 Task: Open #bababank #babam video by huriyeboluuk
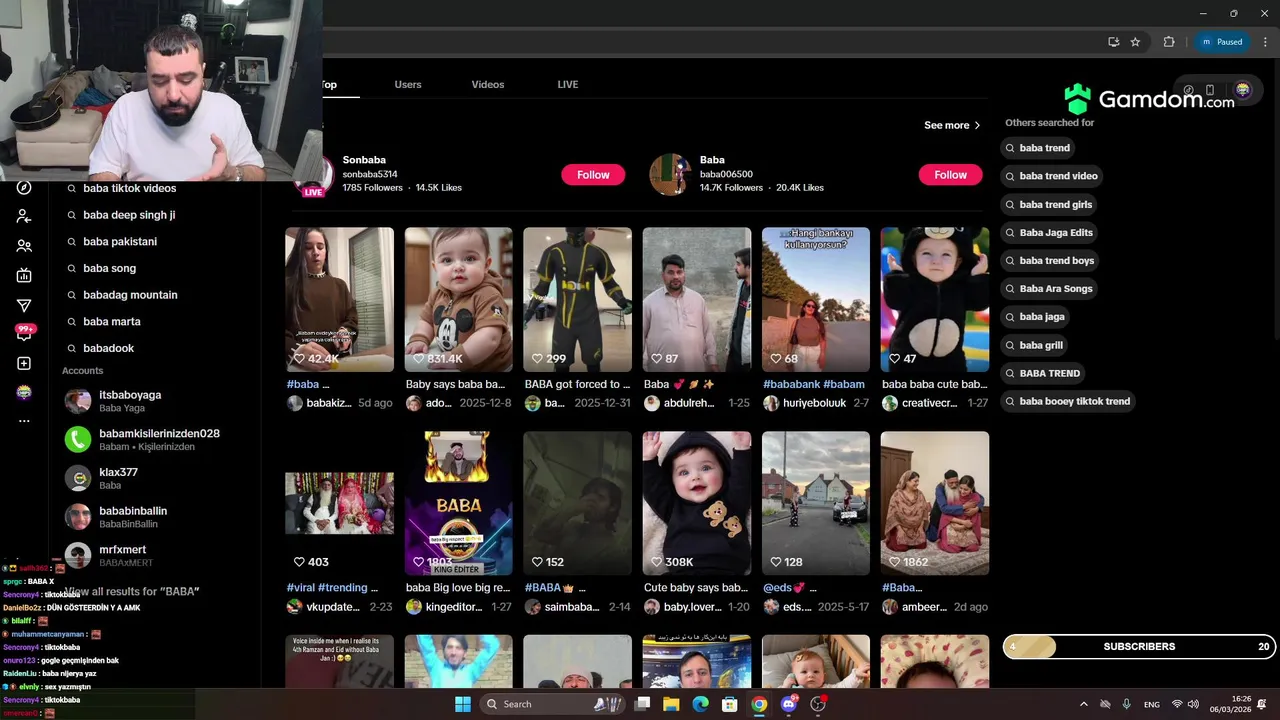tap(816, 300)
